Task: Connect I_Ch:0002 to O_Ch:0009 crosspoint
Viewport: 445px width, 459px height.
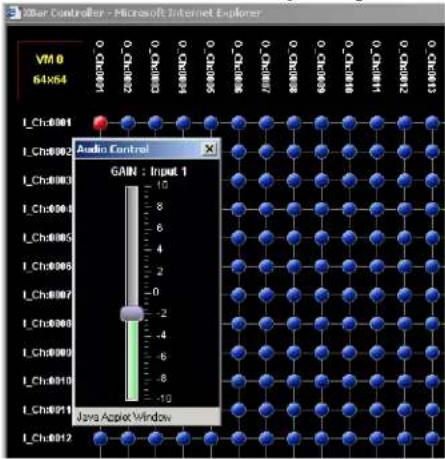Action: click(322, 152)
